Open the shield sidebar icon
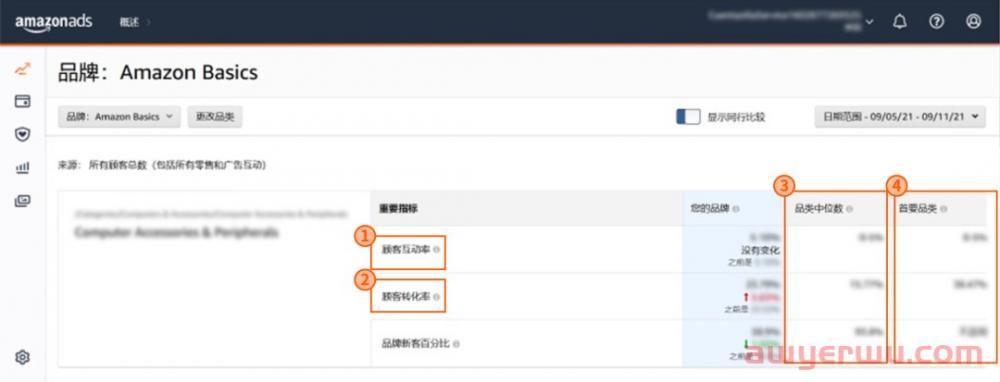Viewport: 1000px width, 382px height. pos(22,135)
